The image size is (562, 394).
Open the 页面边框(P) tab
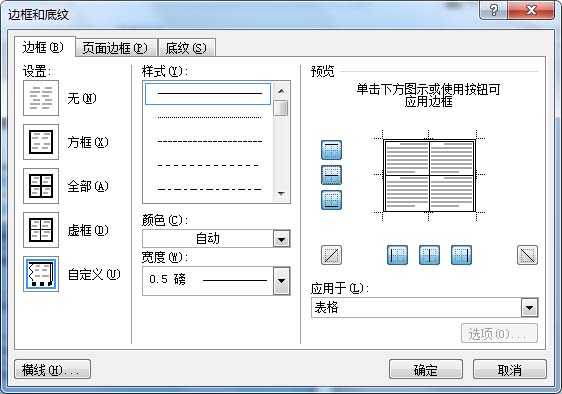tap(116, 48)
